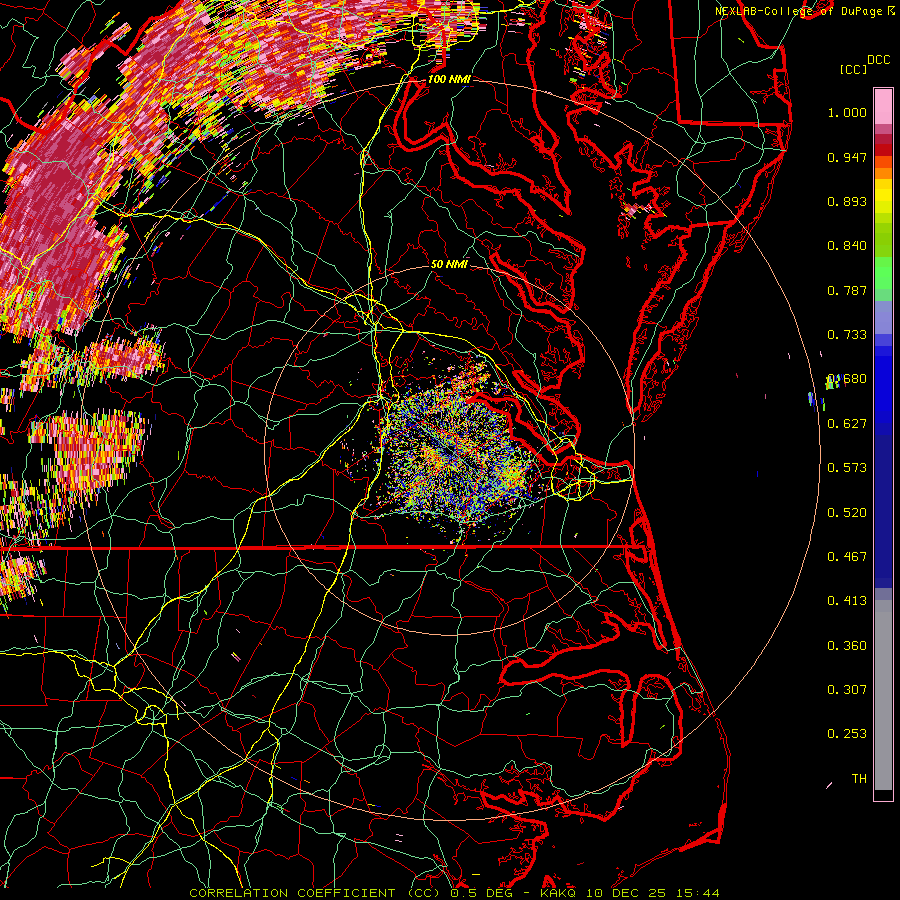The width and height of the screenshot is (900, 900).
Task: Pick the gray segment of the color bar
Action: coord(883,695)
